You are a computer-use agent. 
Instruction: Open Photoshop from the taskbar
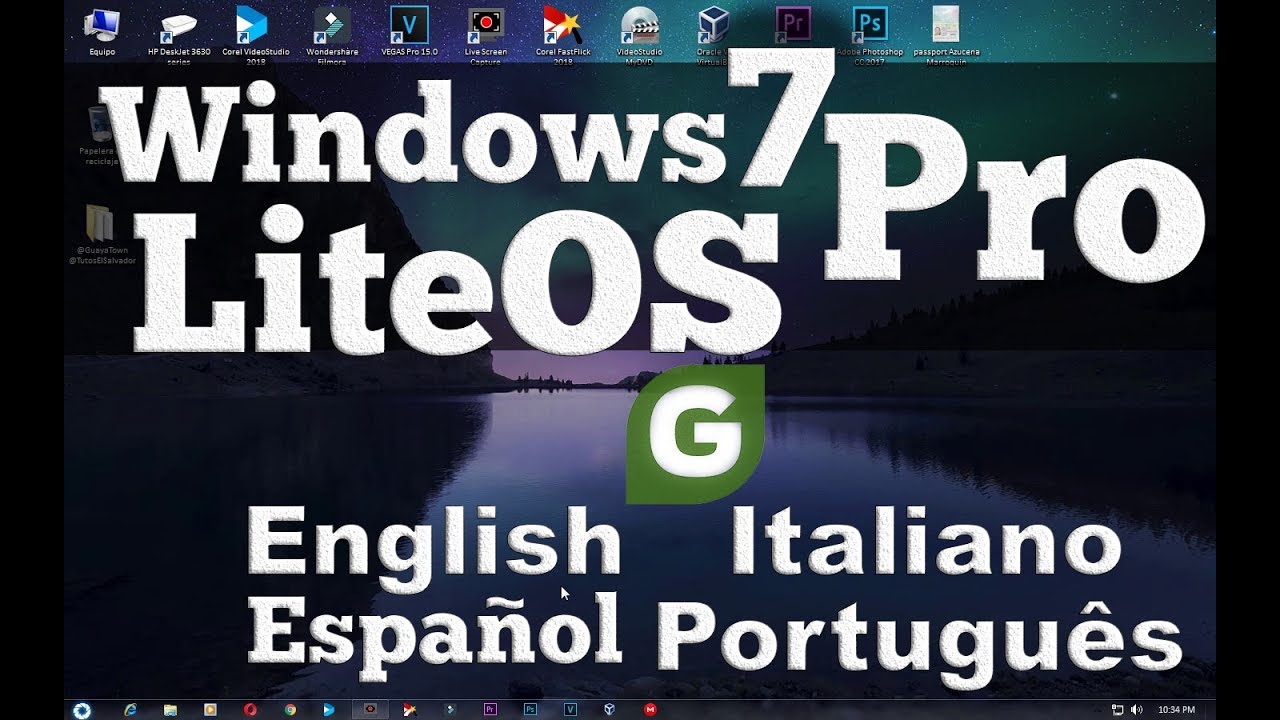[x=530, y=710]
